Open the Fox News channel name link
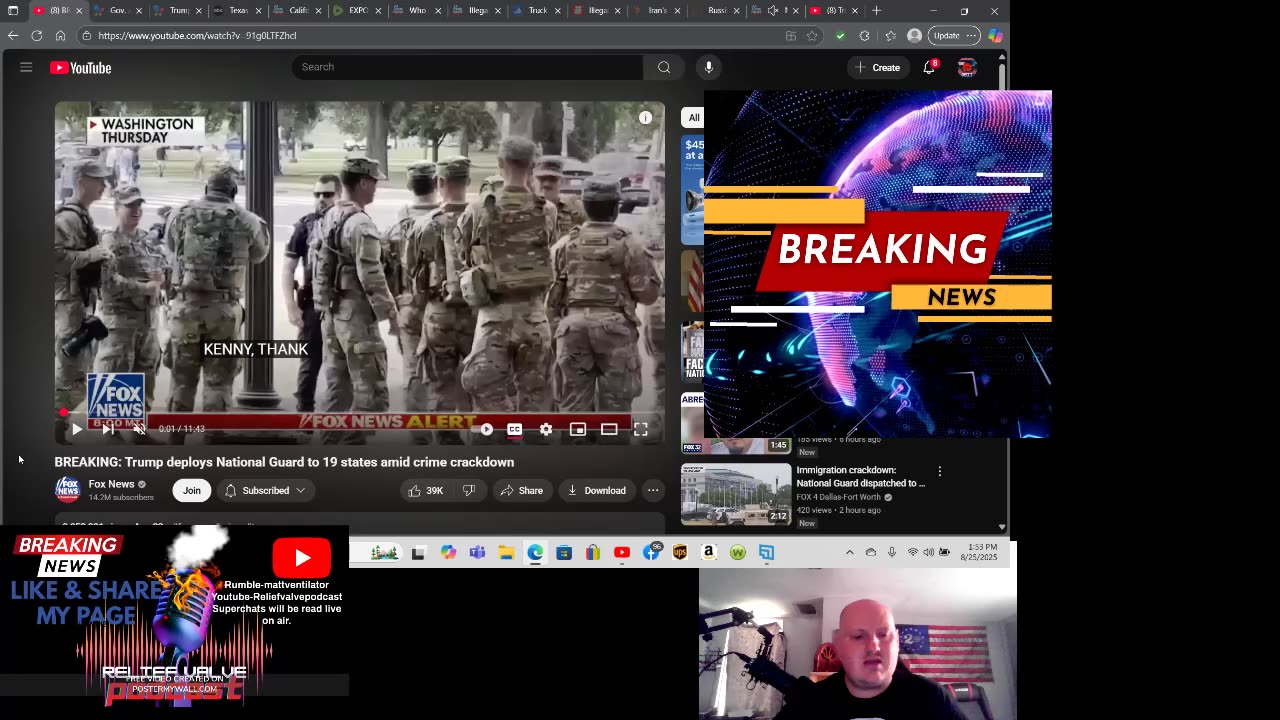Viewport: 1280px width, 720px height. pyautogui.click(x=111, y=484)
